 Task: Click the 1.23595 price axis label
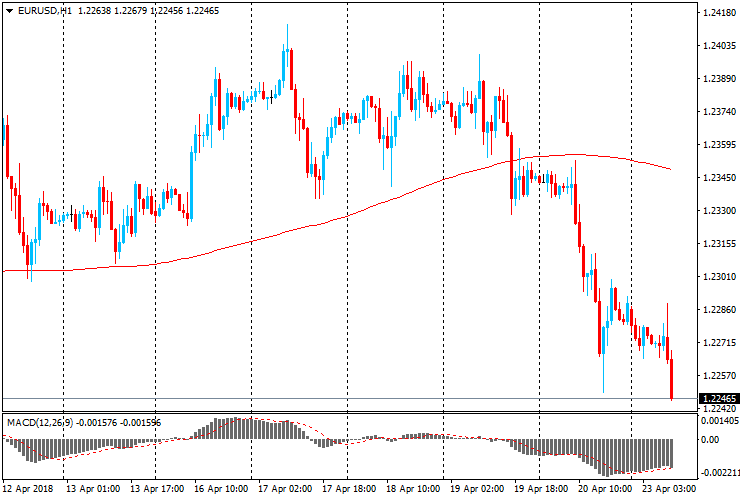[719, 145]
